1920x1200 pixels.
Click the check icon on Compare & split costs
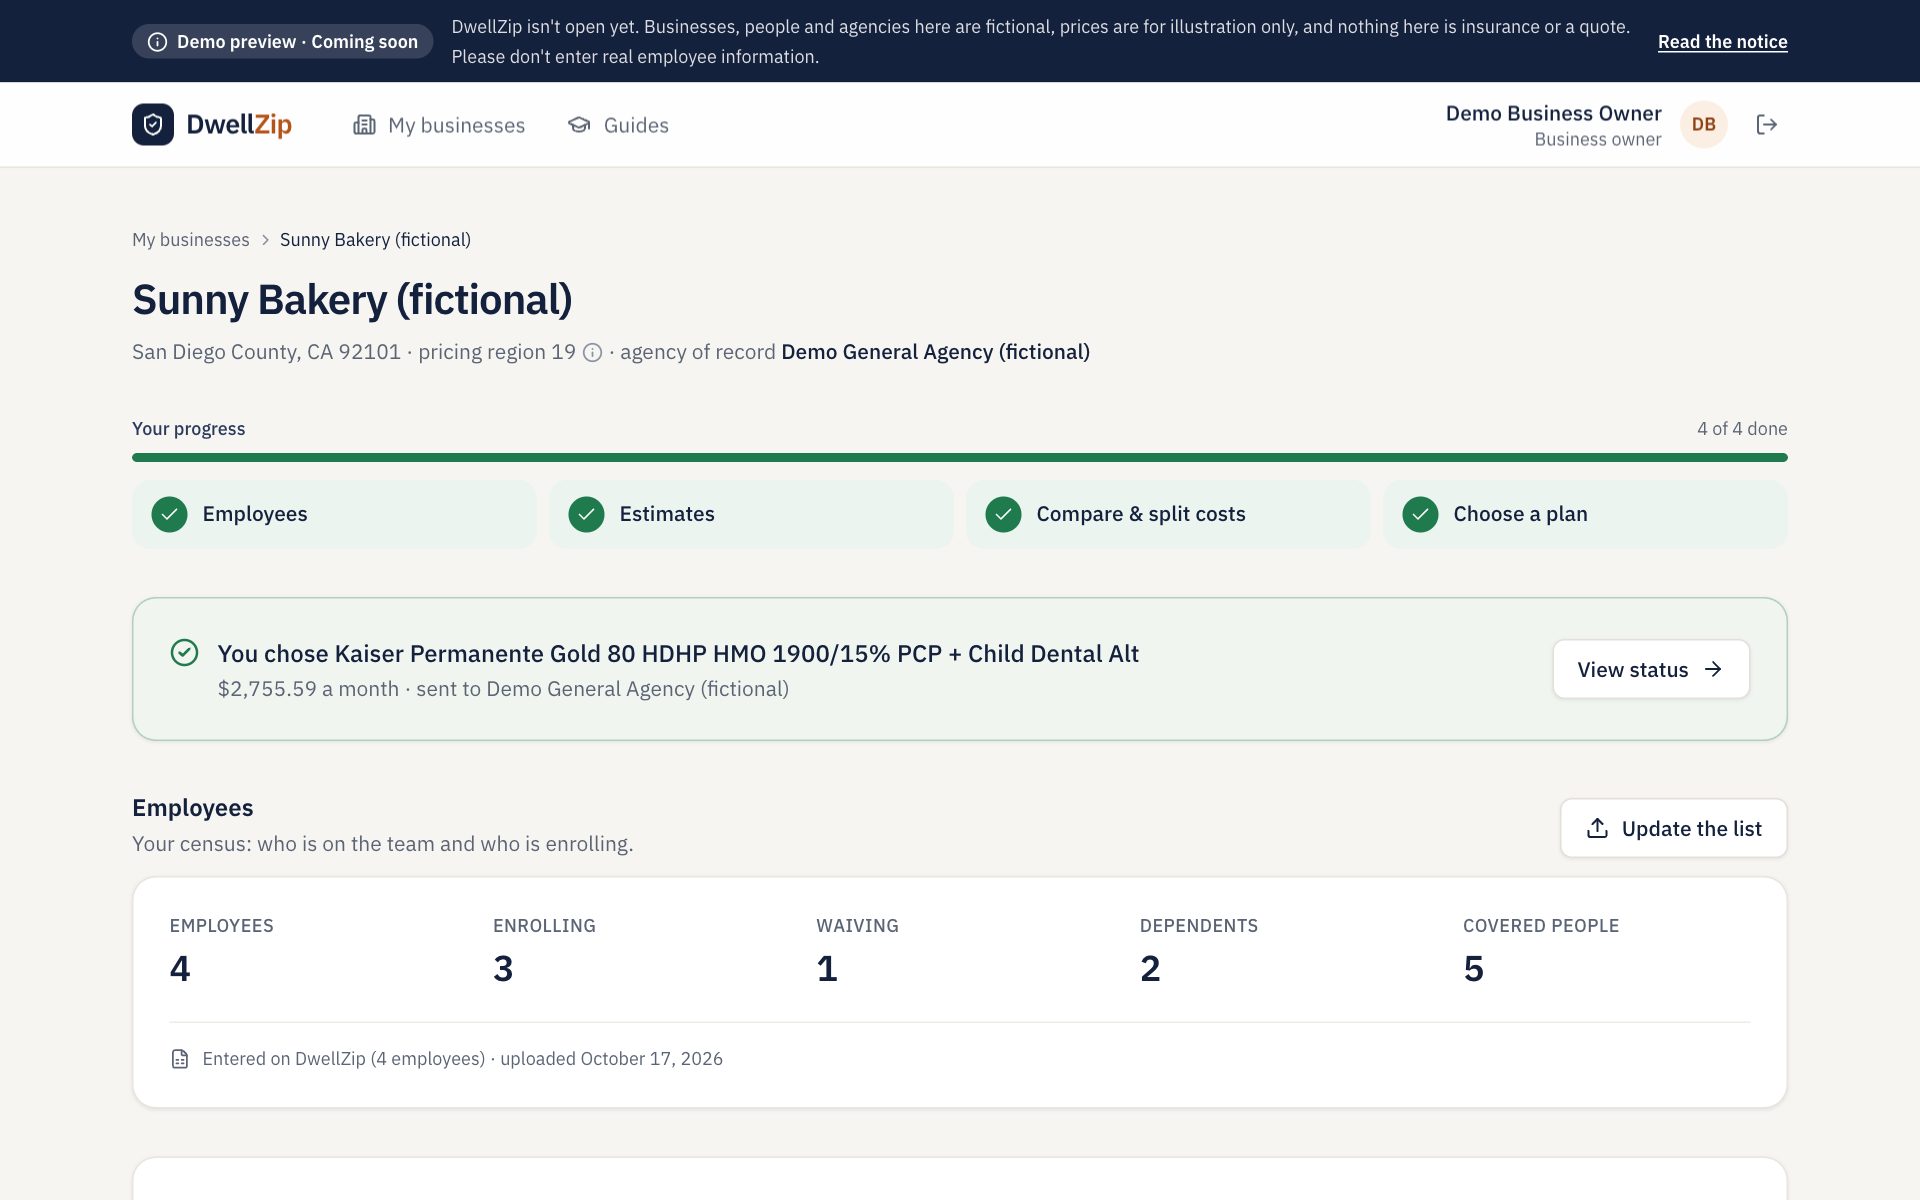pyautogui.click(x=1003, y=514)
